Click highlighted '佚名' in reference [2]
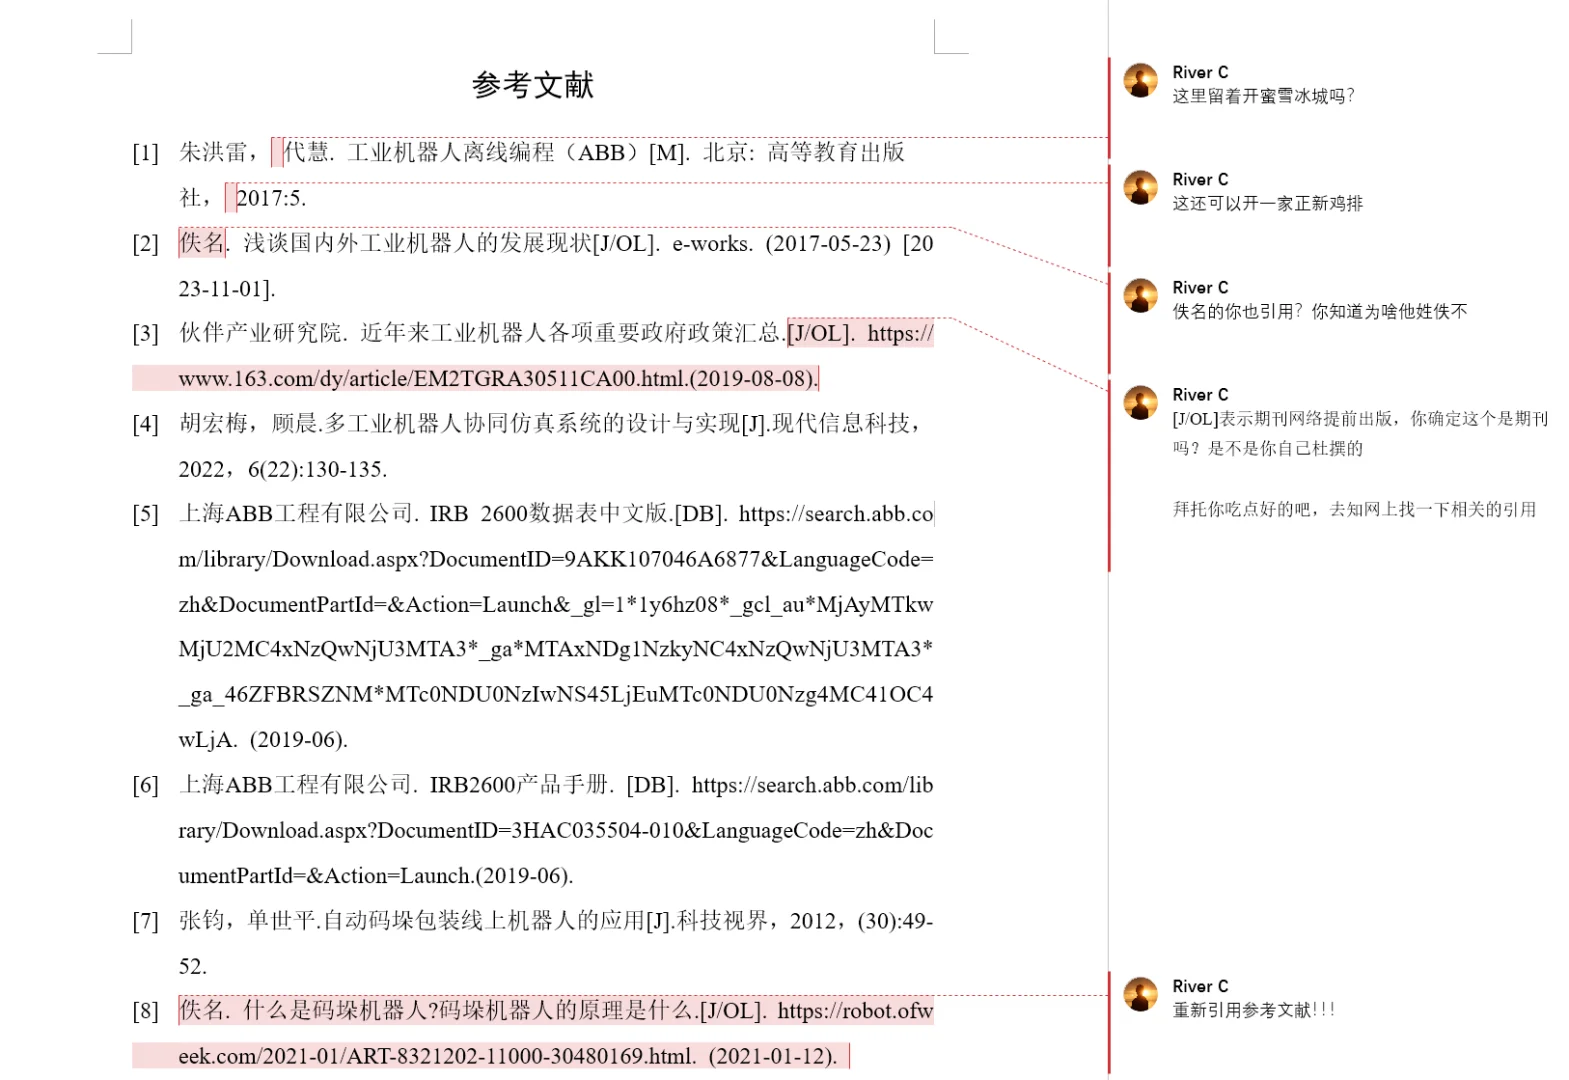Viewport: 1569px width, 1080px height. [202, 242]
